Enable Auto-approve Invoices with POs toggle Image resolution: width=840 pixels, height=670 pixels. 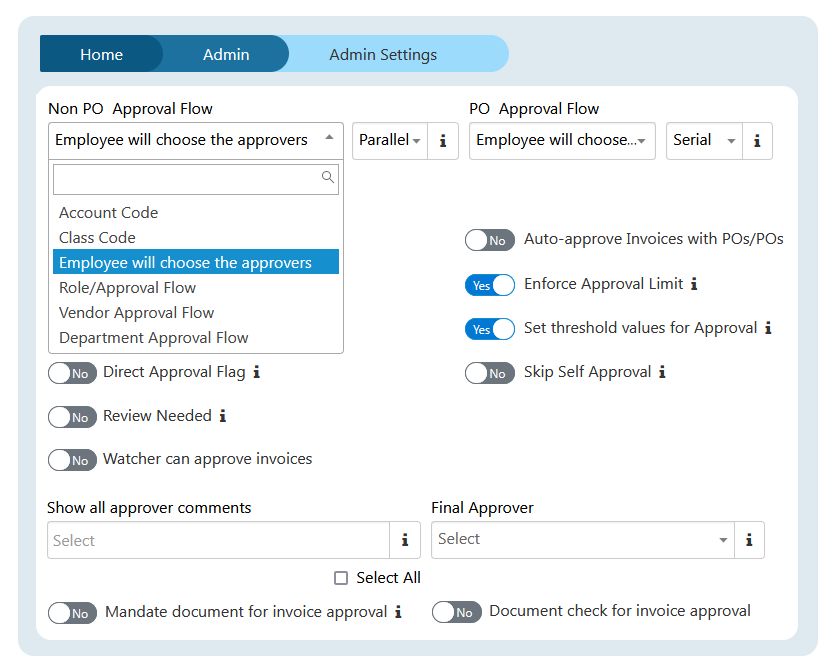[489, 240]
